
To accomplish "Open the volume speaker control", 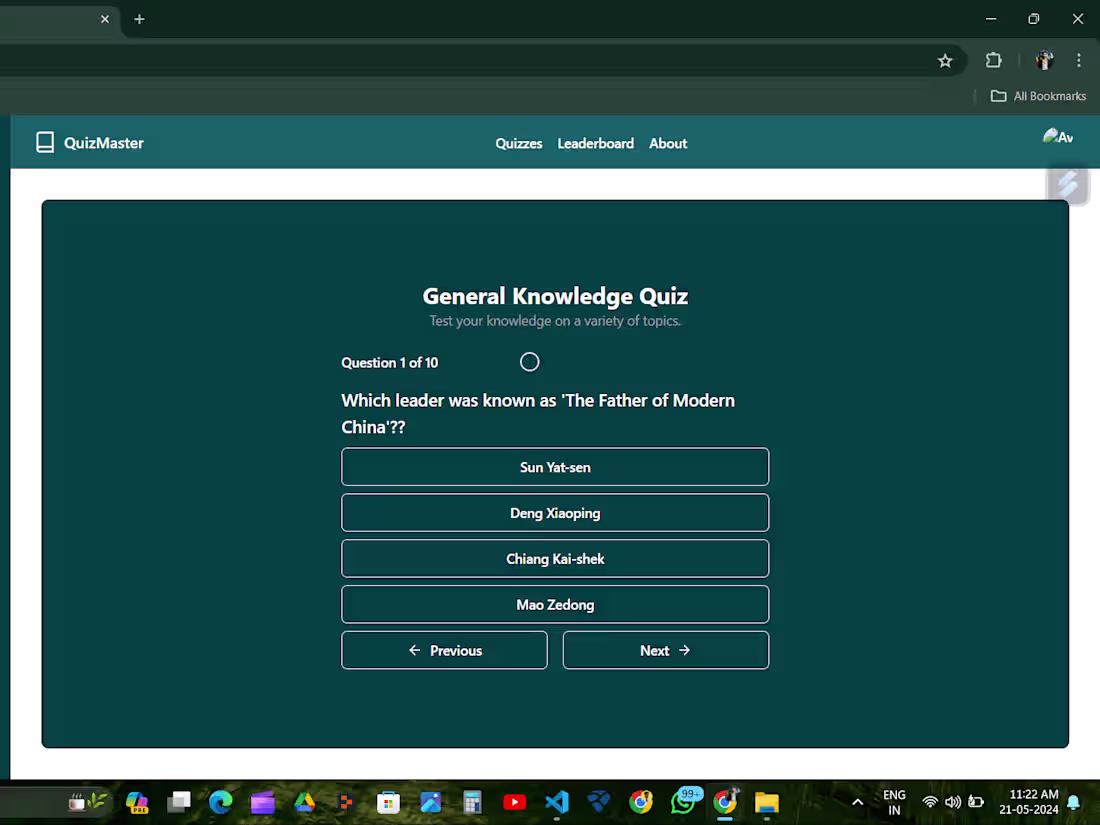I will point(953,802).
